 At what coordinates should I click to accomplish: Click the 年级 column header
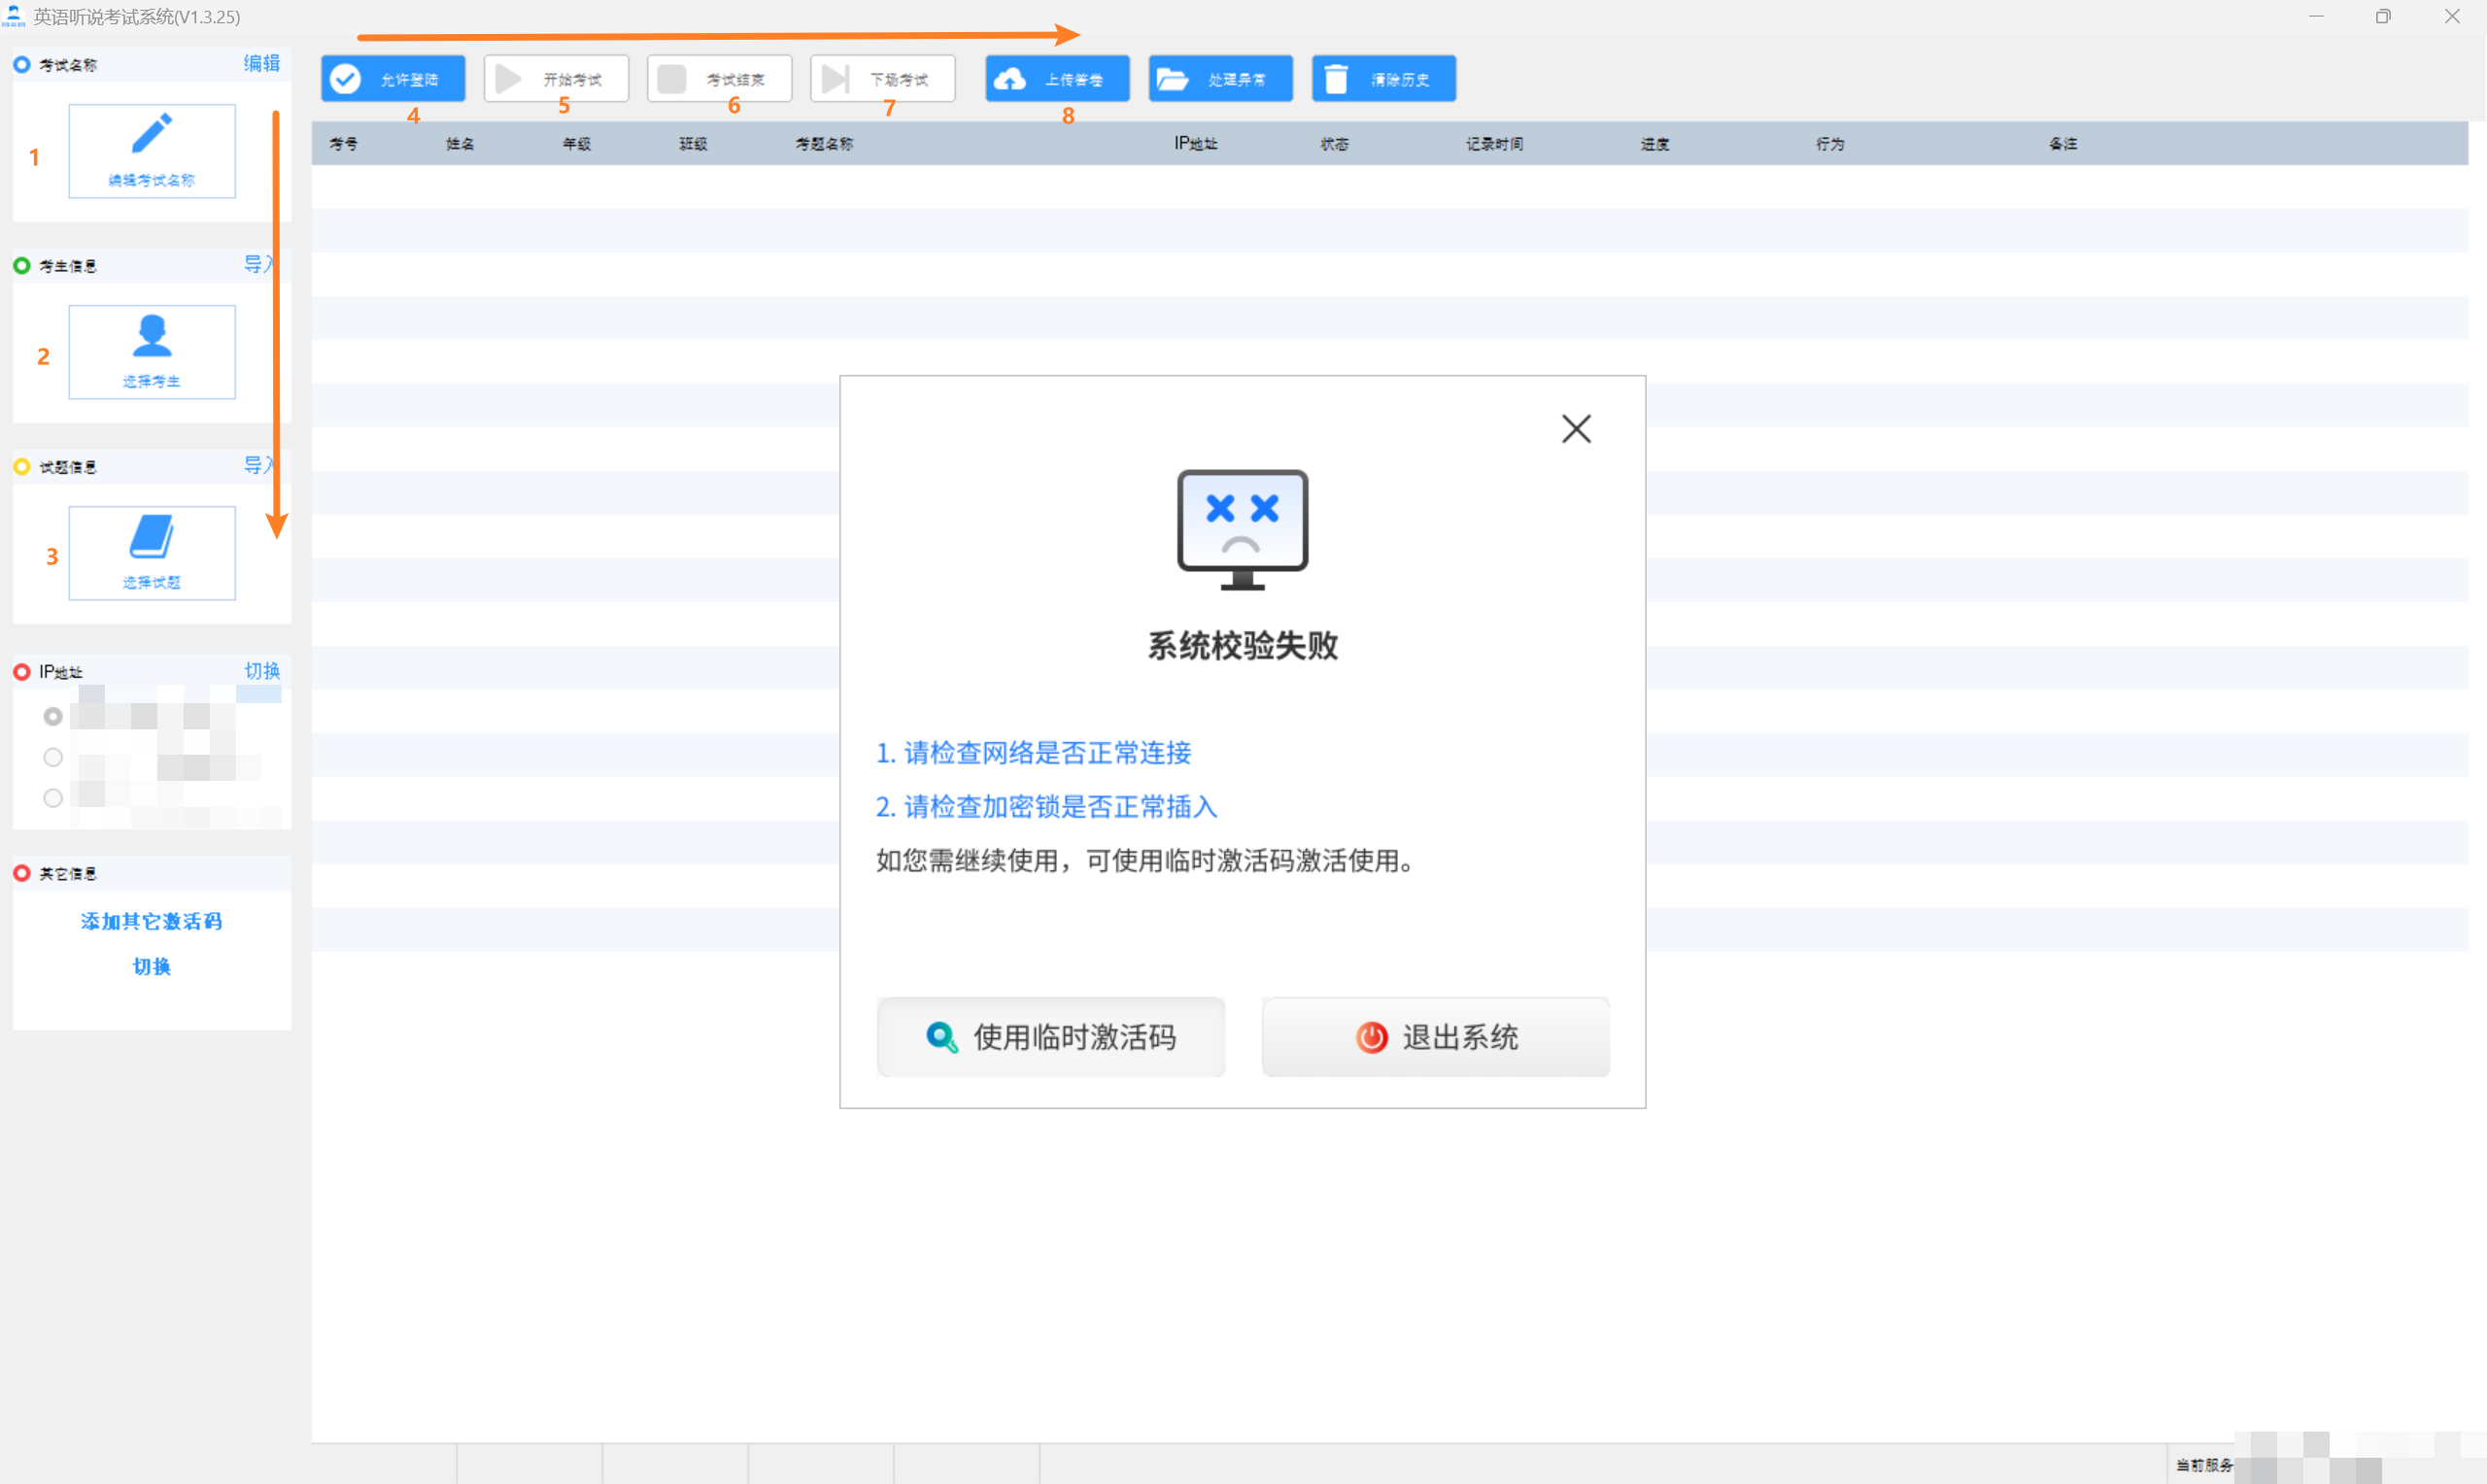(x=577, y=144)
